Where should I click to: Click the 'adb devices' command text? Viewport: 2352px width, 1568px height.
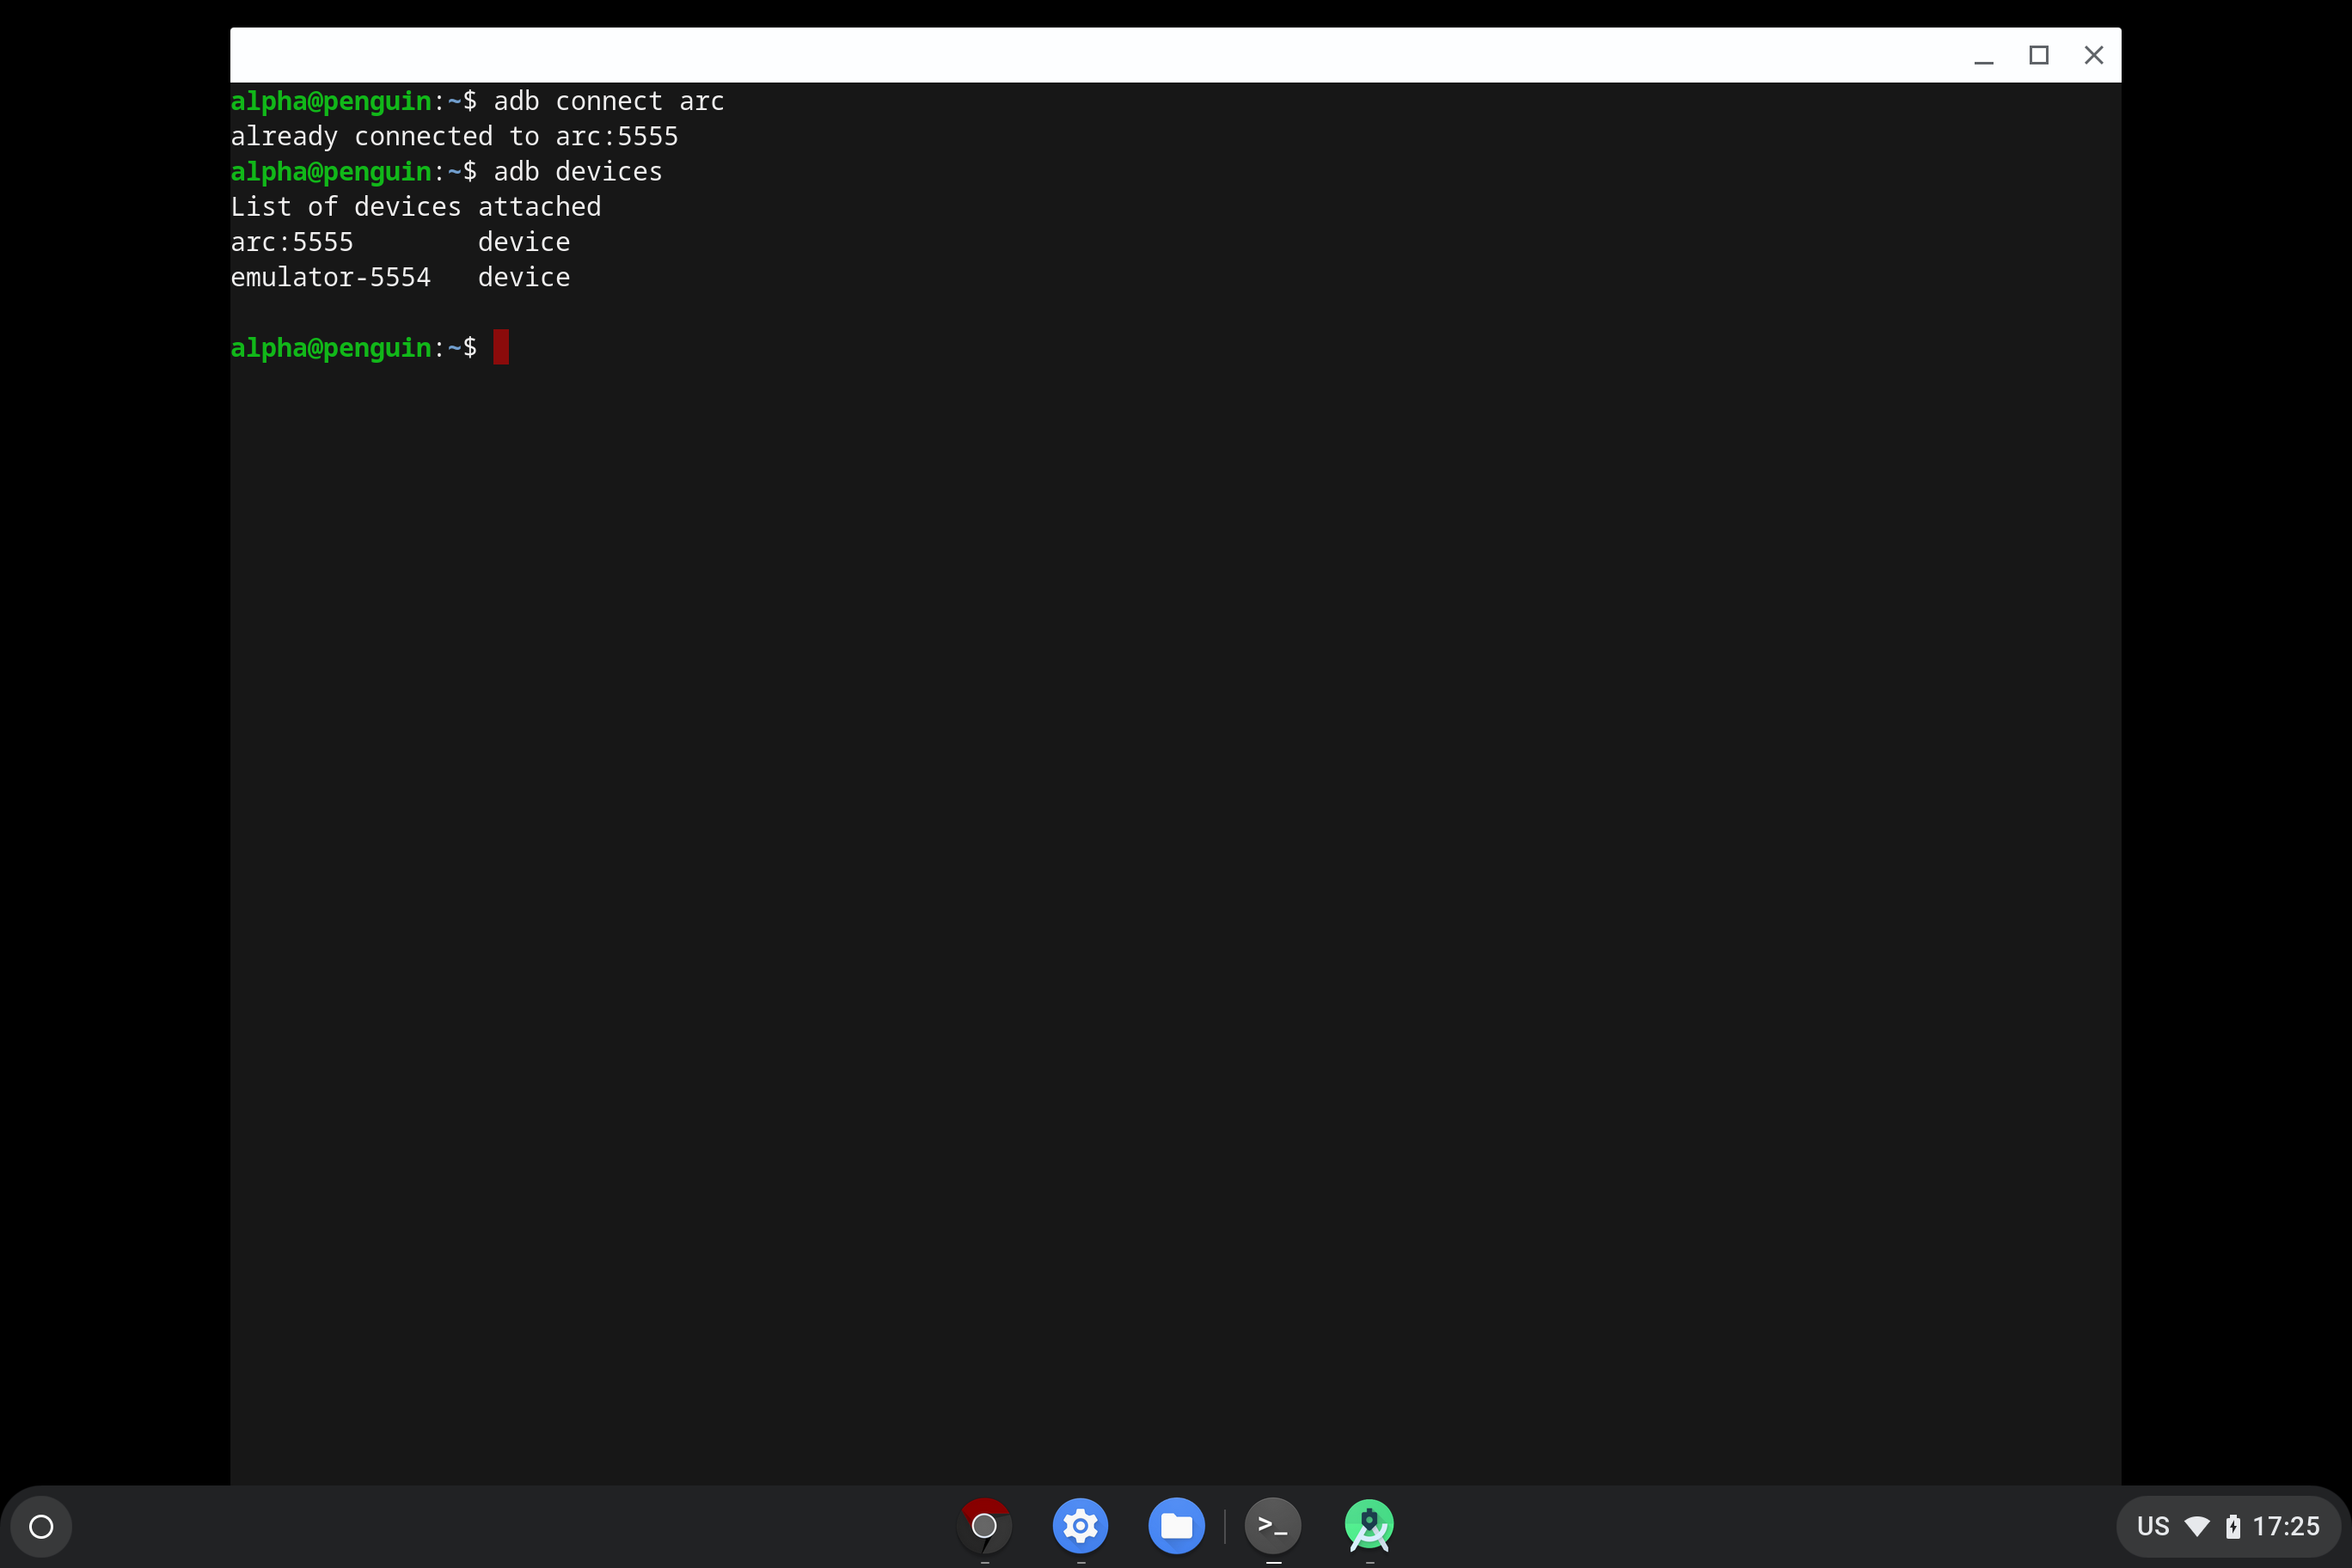[578, 171]
